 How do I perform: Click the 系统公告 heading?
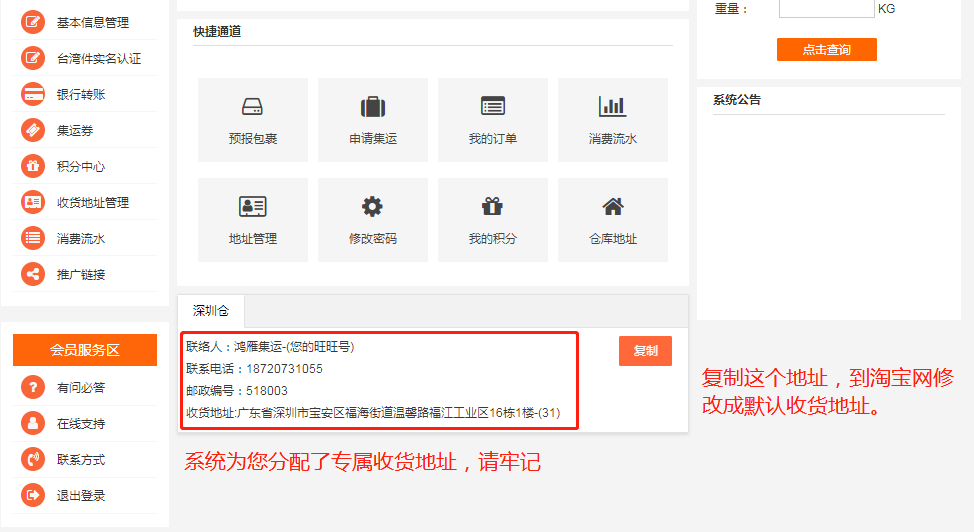(737, 100)
